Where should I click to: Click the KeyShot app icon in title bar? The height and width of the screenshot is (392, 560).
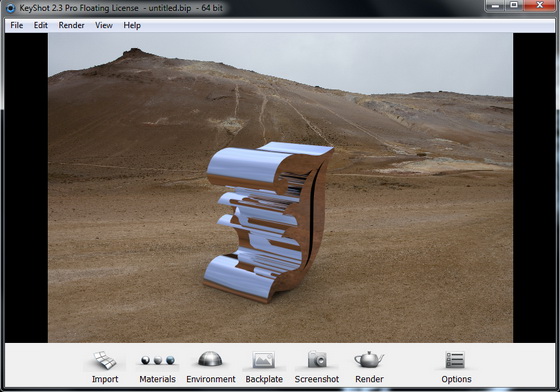click(x=10, y=8)
